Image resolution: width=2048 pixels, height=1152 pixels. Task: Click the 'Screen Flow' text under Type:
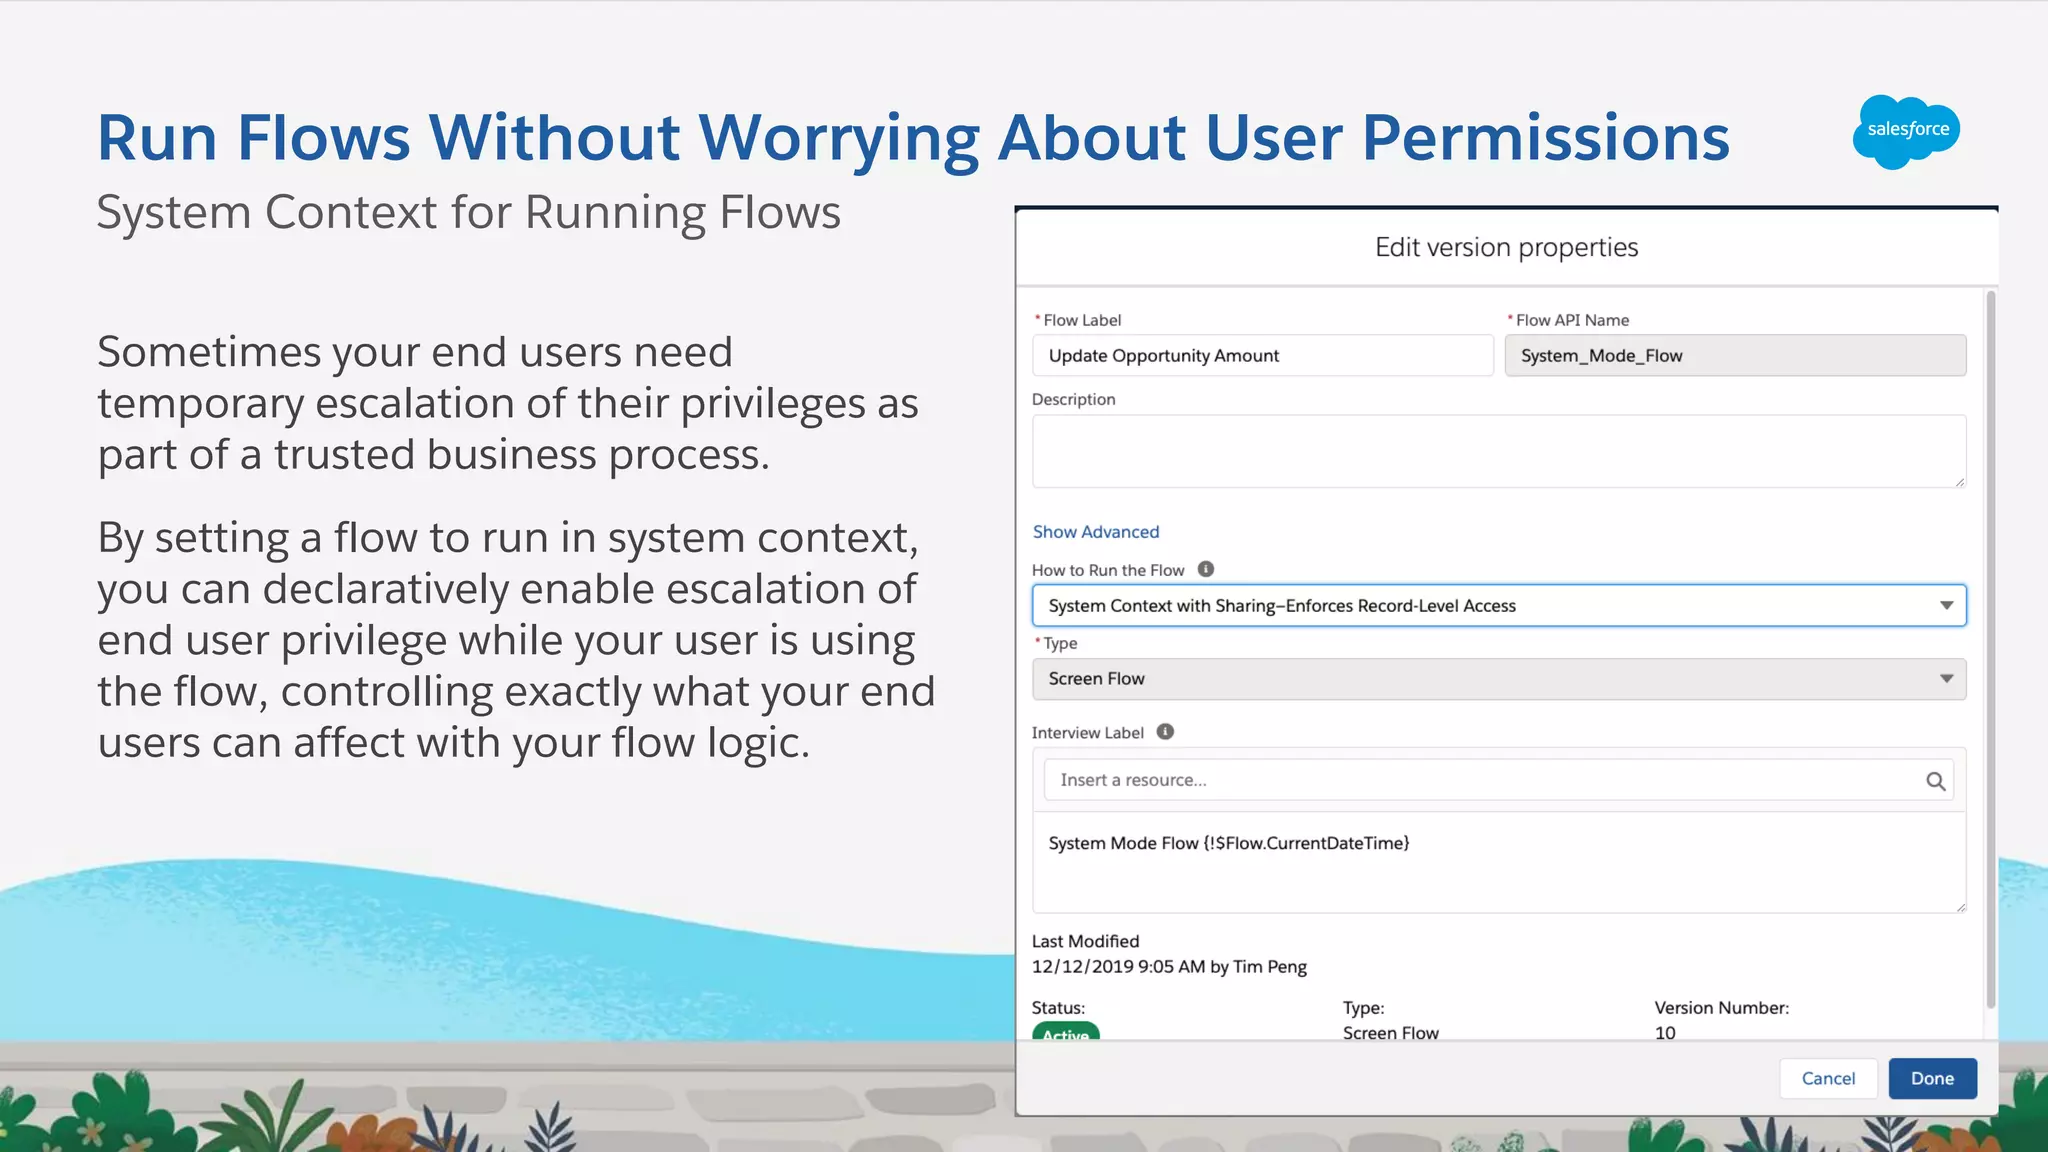1390,1032
